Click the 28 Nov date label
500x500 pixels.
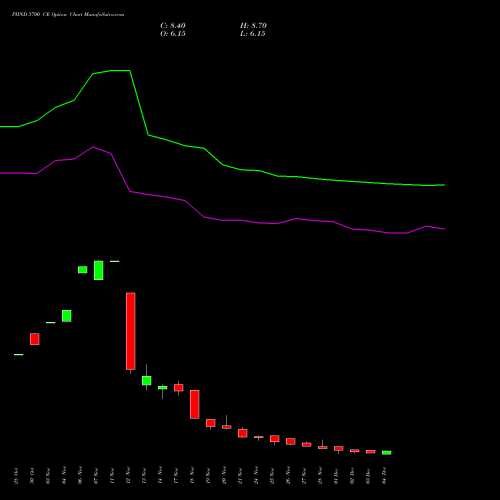tap(320, 476)
